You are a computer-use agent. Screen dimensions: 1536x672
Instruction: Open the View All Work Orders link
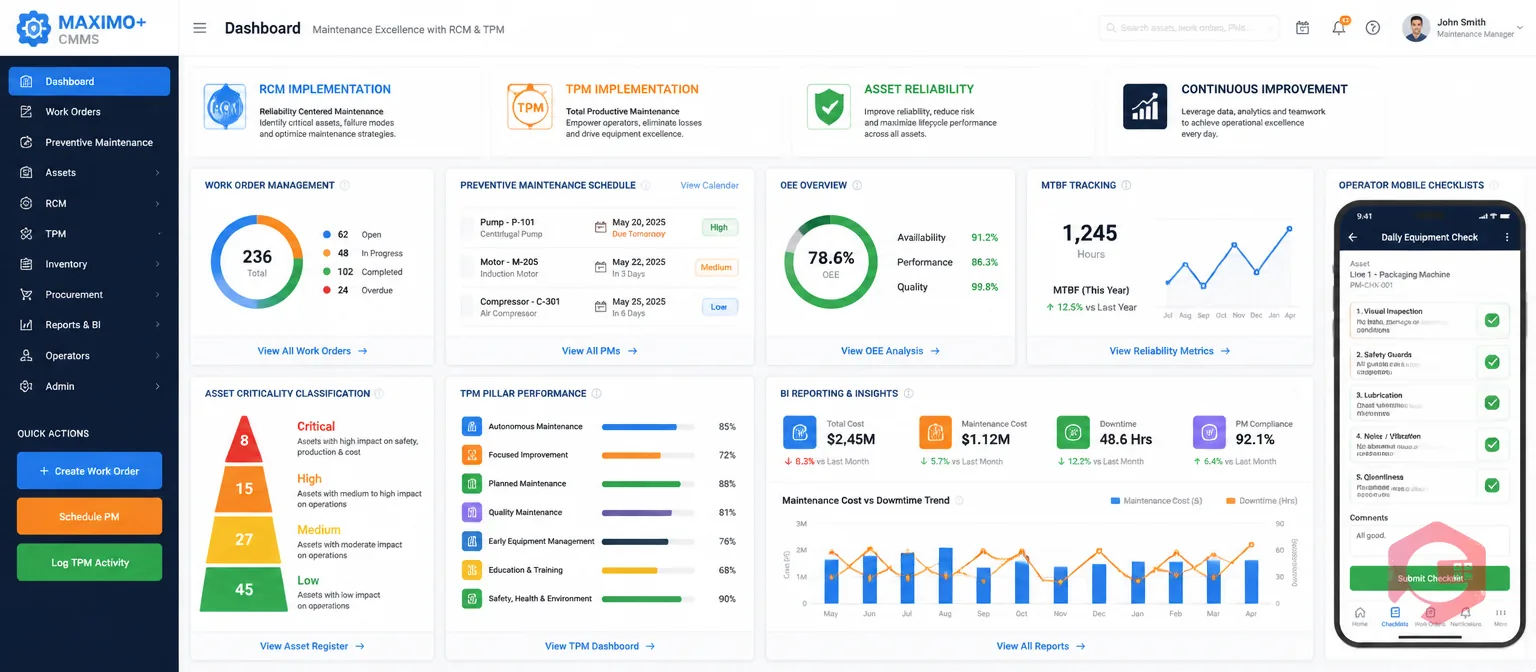tap(312, 351)
